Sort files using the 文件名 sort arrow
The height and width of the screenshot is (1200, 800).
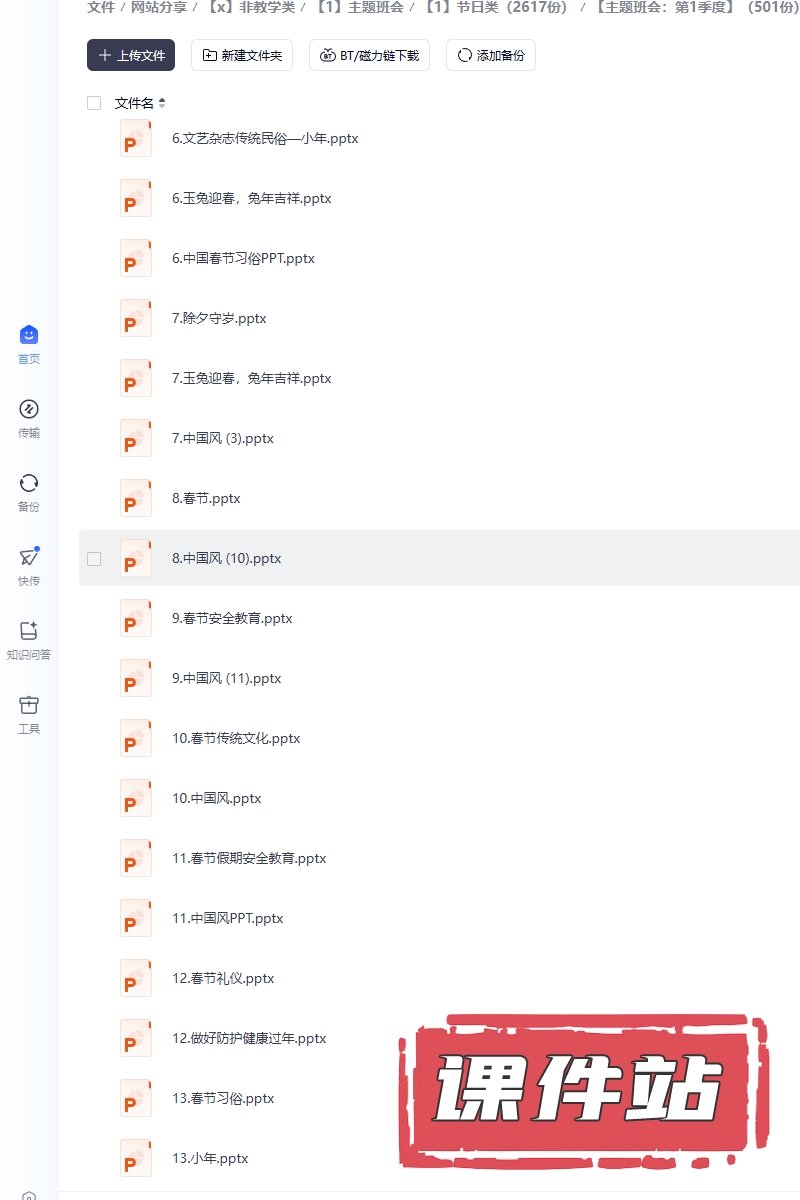point(162,103)
